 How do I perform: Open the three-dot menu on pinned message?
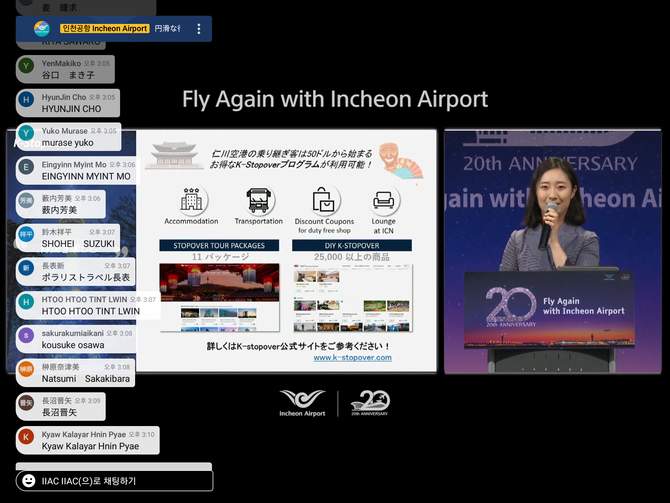click(198, 29)
